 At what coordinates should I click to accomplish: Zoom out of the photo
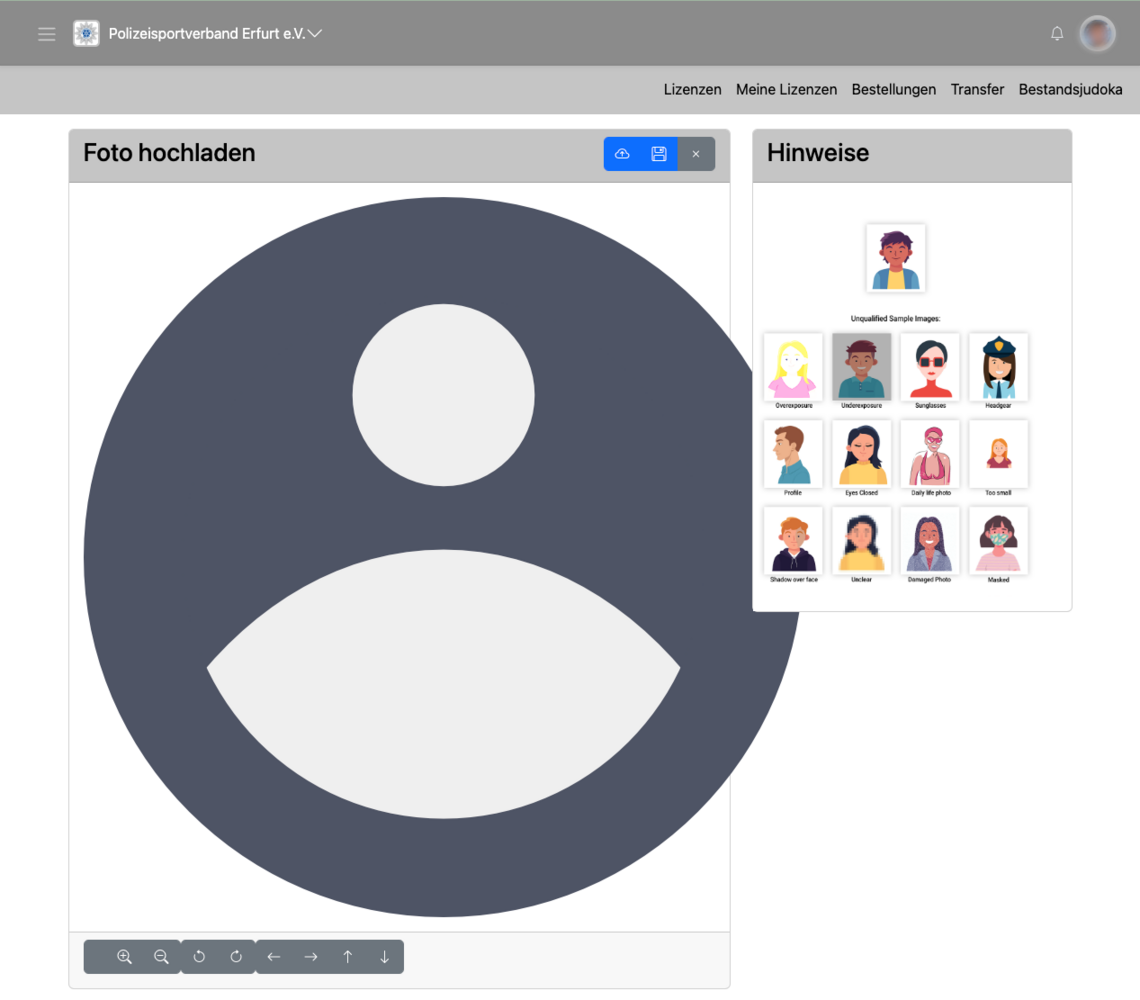point(161,957)
